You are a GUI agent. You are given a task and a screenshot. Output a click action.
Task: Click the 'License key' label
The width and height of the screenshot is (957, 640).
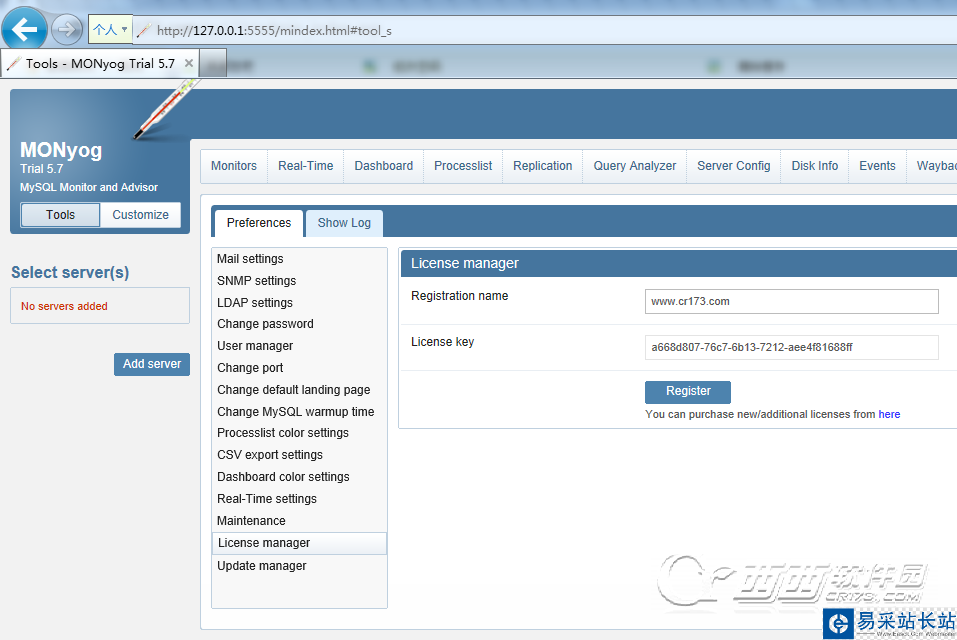(x=442, y=342)
